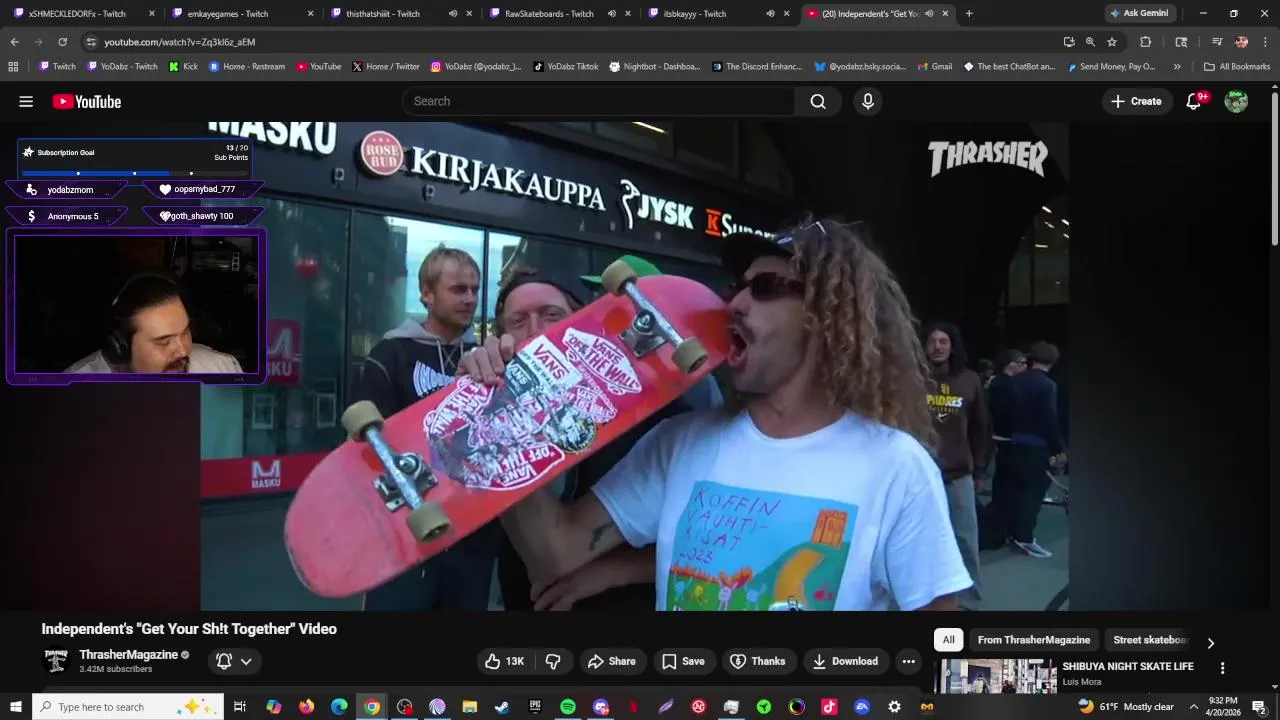This screenshot has height=720, width=1280.
Task: Mute the itsbkayyy tab audio icon
Action: [770, 14]
